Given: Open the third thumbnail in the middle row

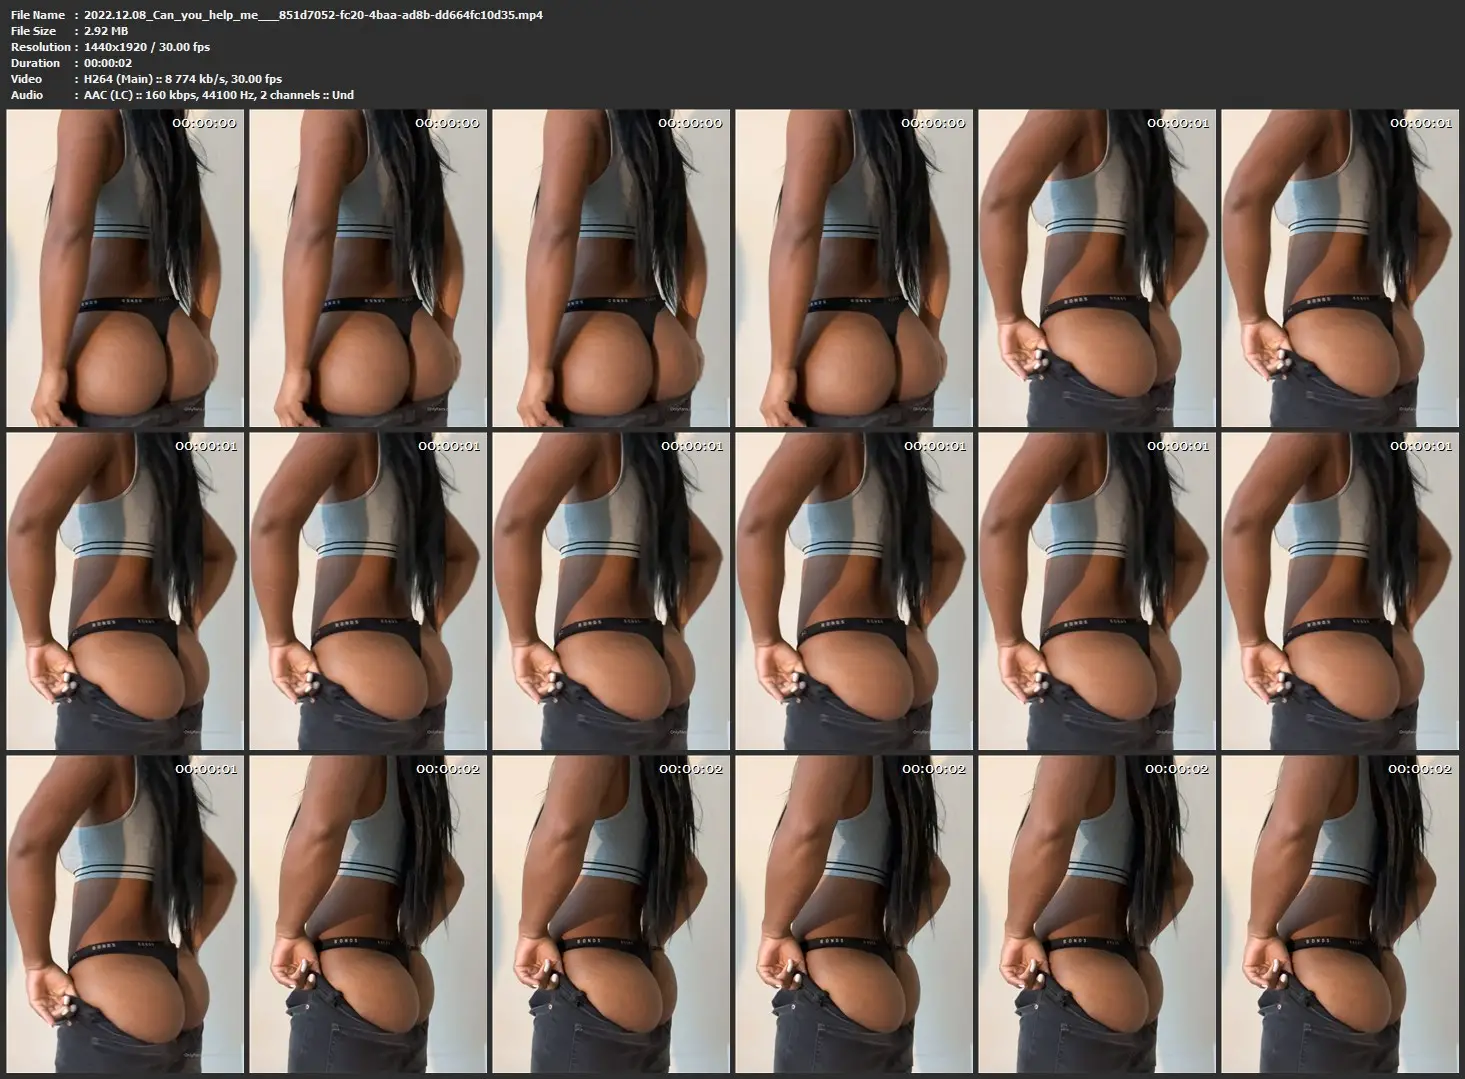Looking at the screenshot, I should tap(611, 591).
